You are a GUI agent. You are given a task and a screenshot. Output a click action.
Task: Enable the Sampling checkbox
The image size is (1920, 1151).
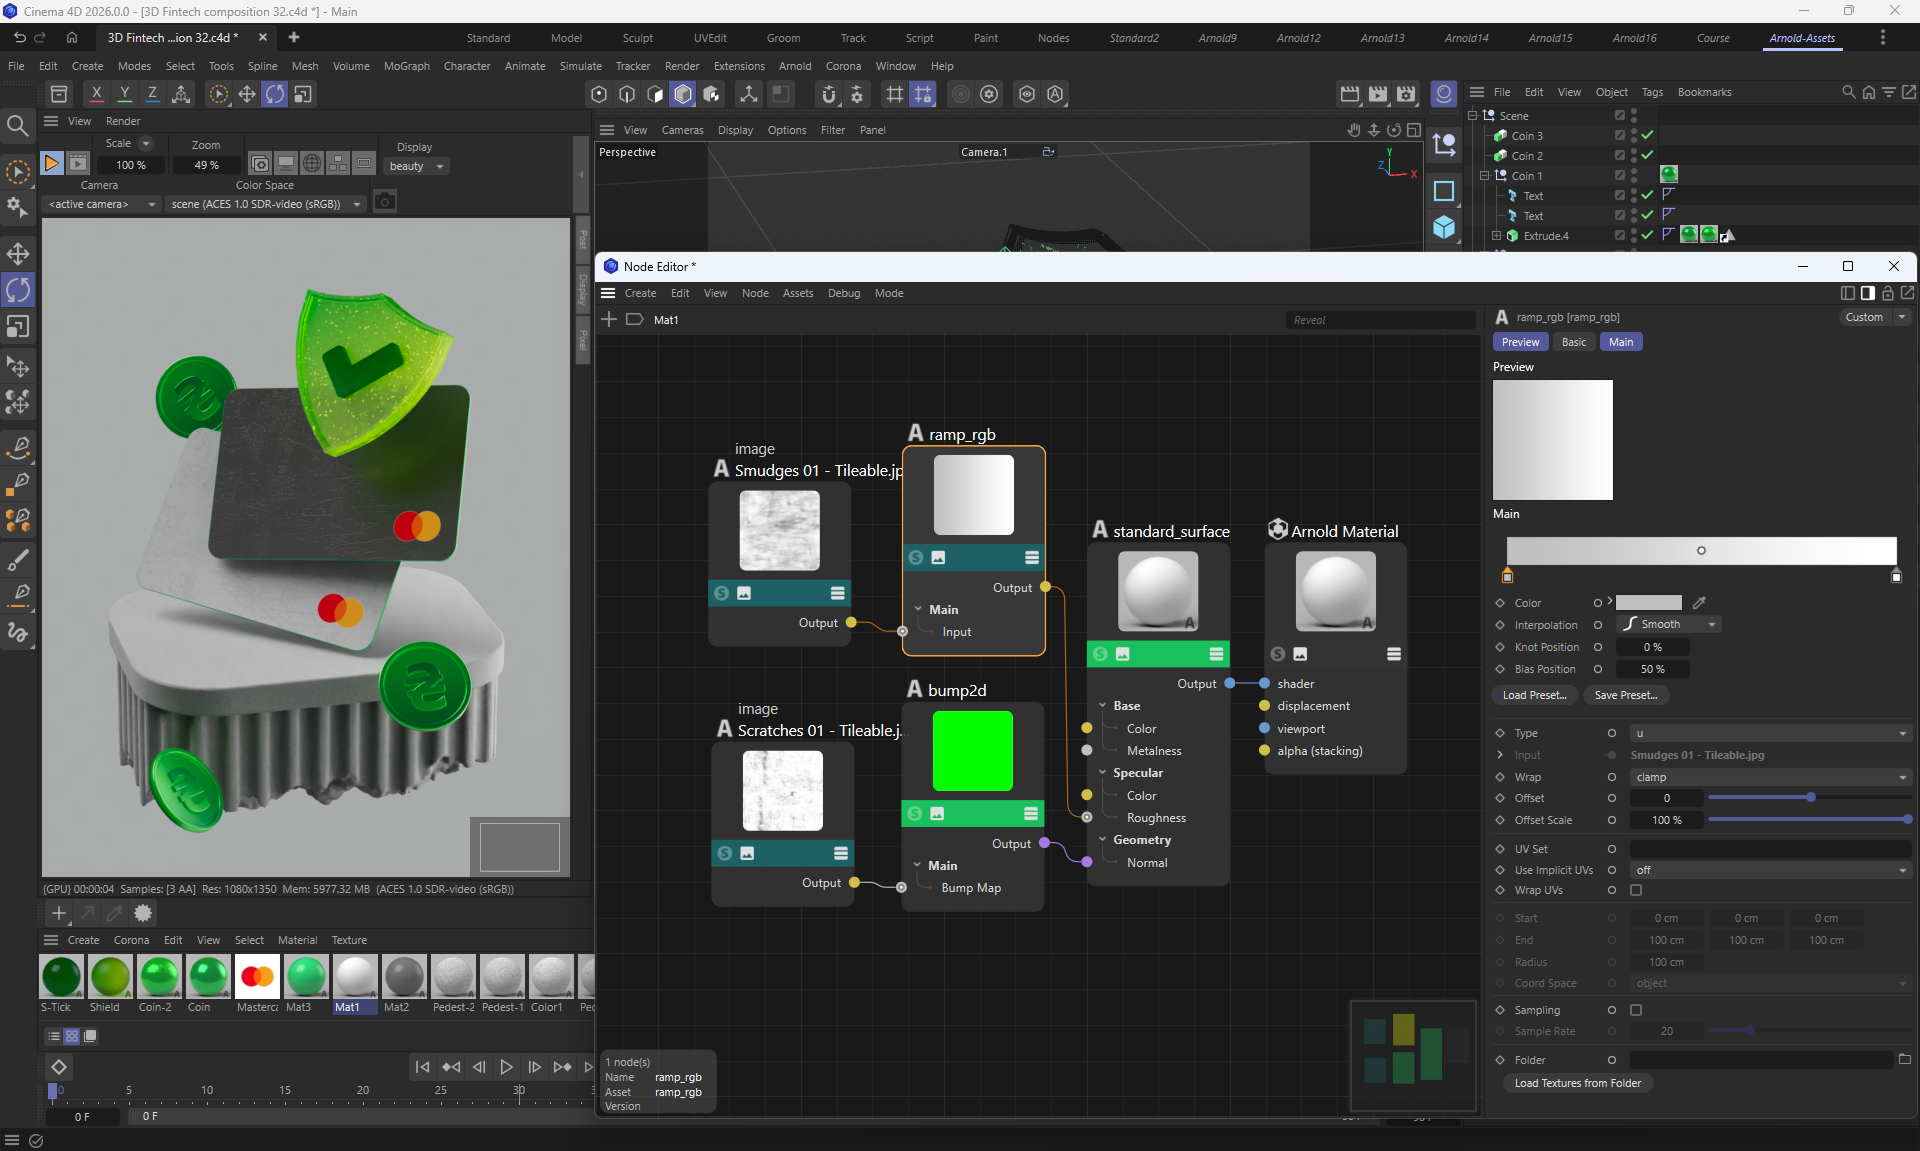tap(1636, 1010)
